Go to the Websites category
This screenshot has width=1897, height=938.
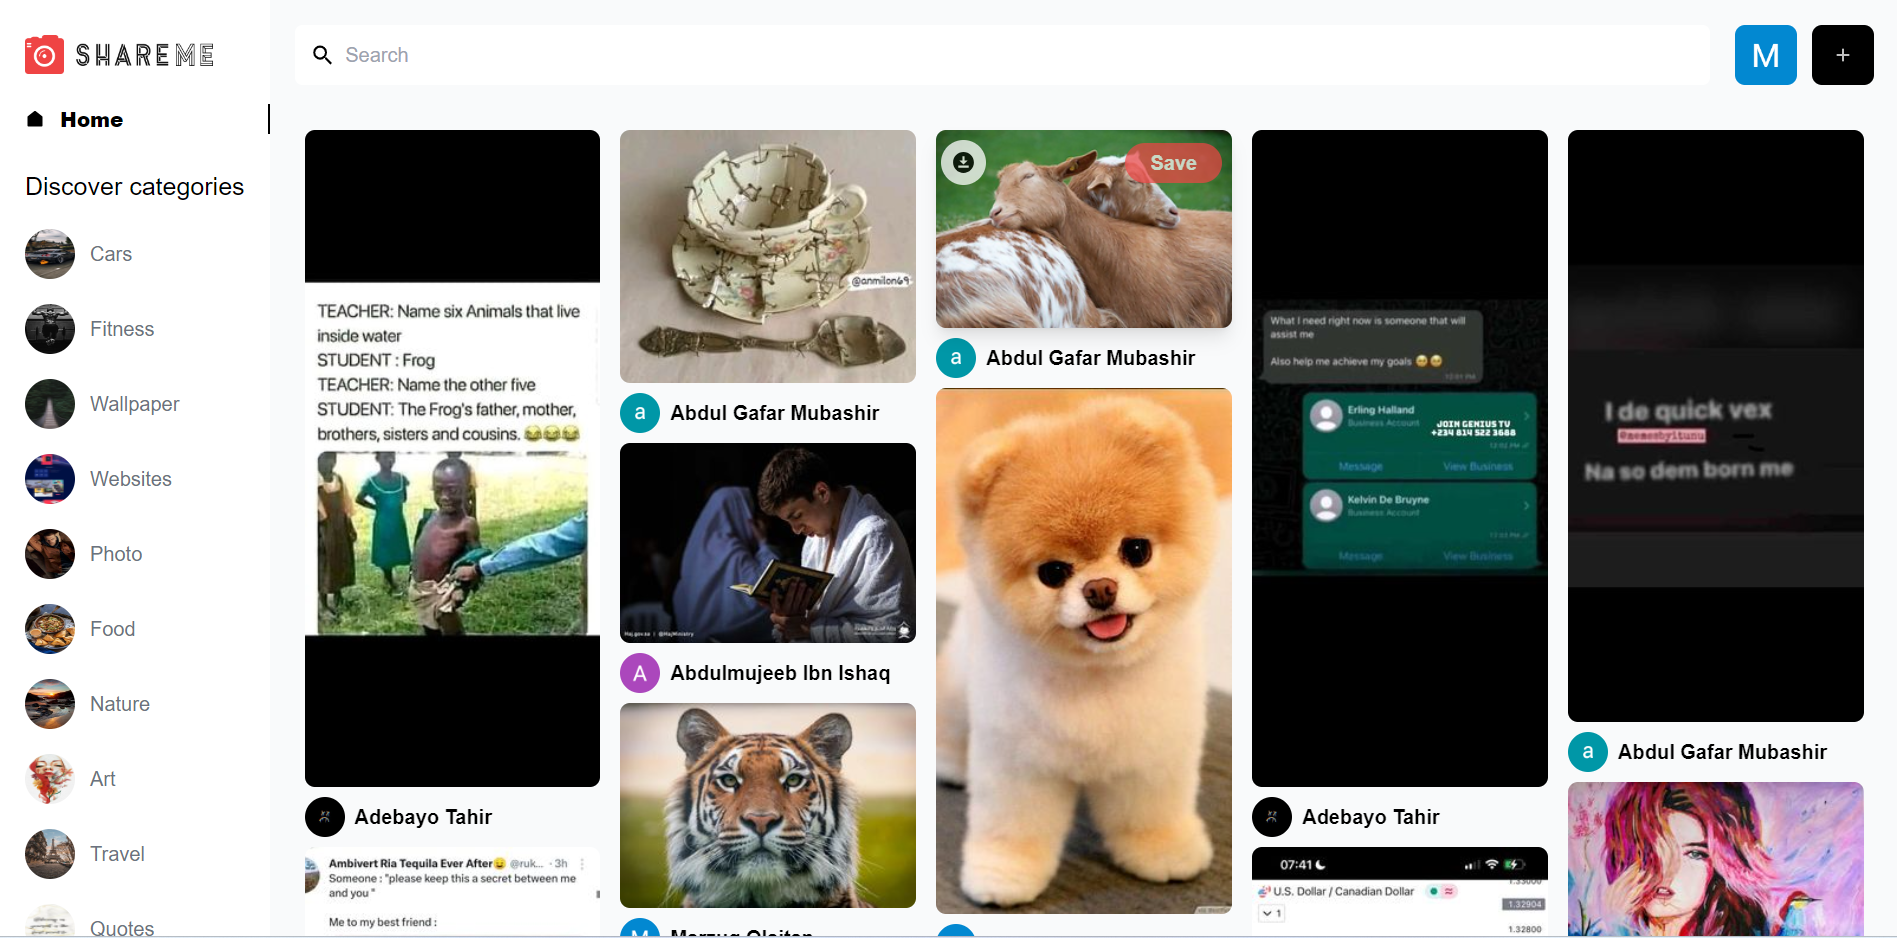[x=130, y=479]
